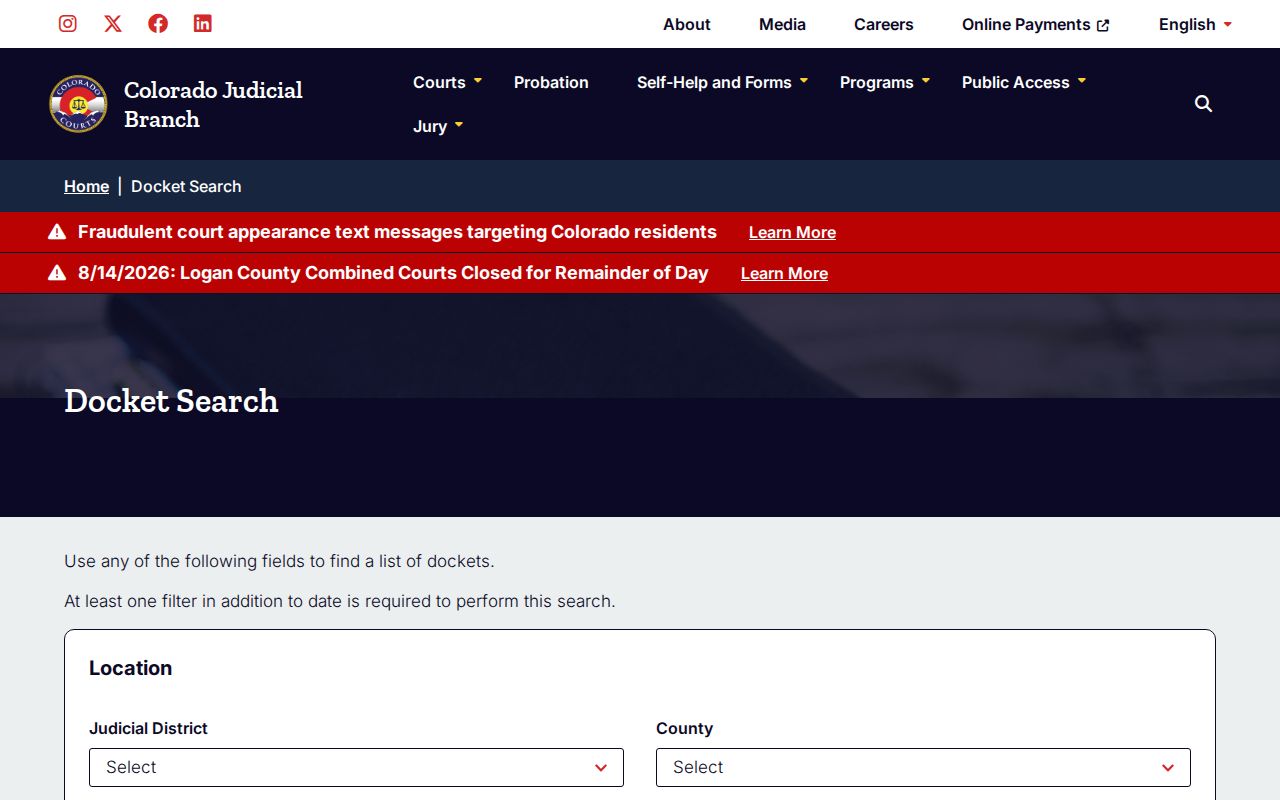Image resolution: width=1280 pixels, height=800 pixels.
Task: Open the Facebook social icon
Action: point(158,23)
